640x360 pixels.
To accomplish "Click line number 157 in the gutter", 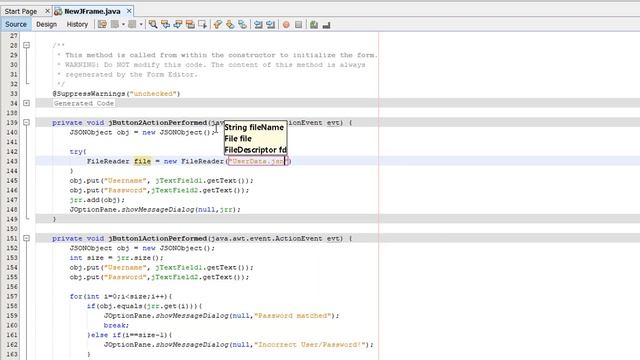I will tap(12, 296).
